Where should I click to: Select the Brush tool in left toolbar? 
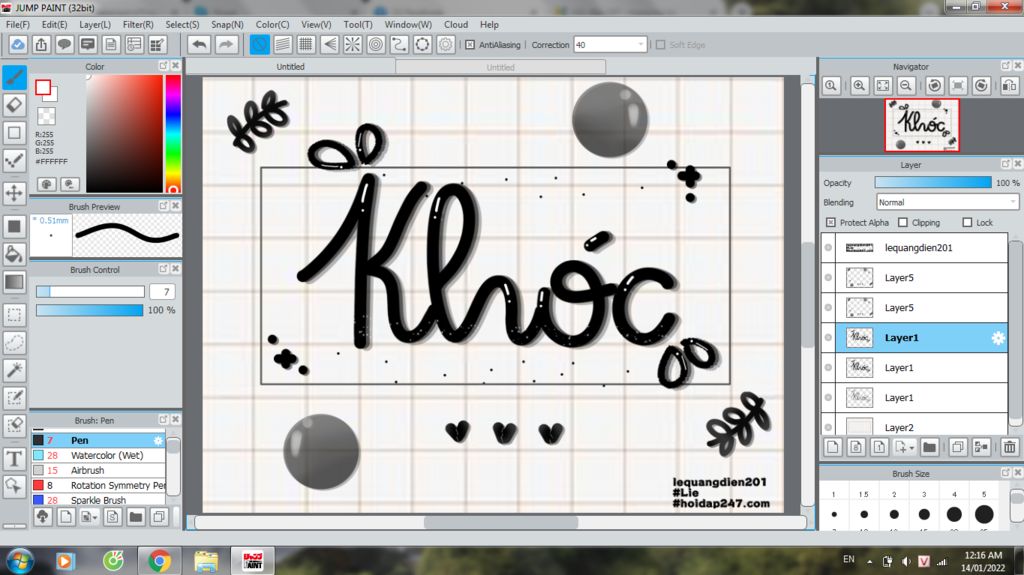coord(14,77)
